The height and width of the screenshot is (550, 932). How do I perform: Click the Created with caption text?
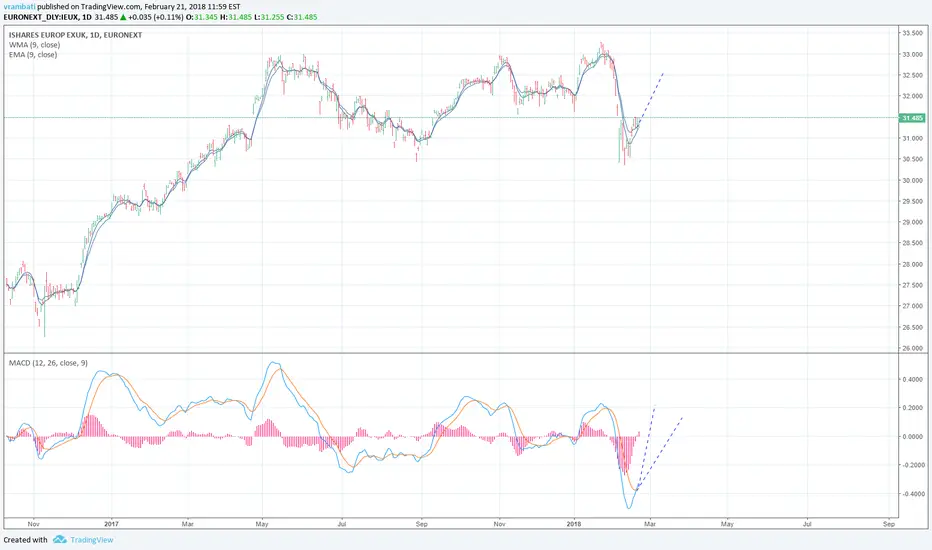click(x=26, y=540)
